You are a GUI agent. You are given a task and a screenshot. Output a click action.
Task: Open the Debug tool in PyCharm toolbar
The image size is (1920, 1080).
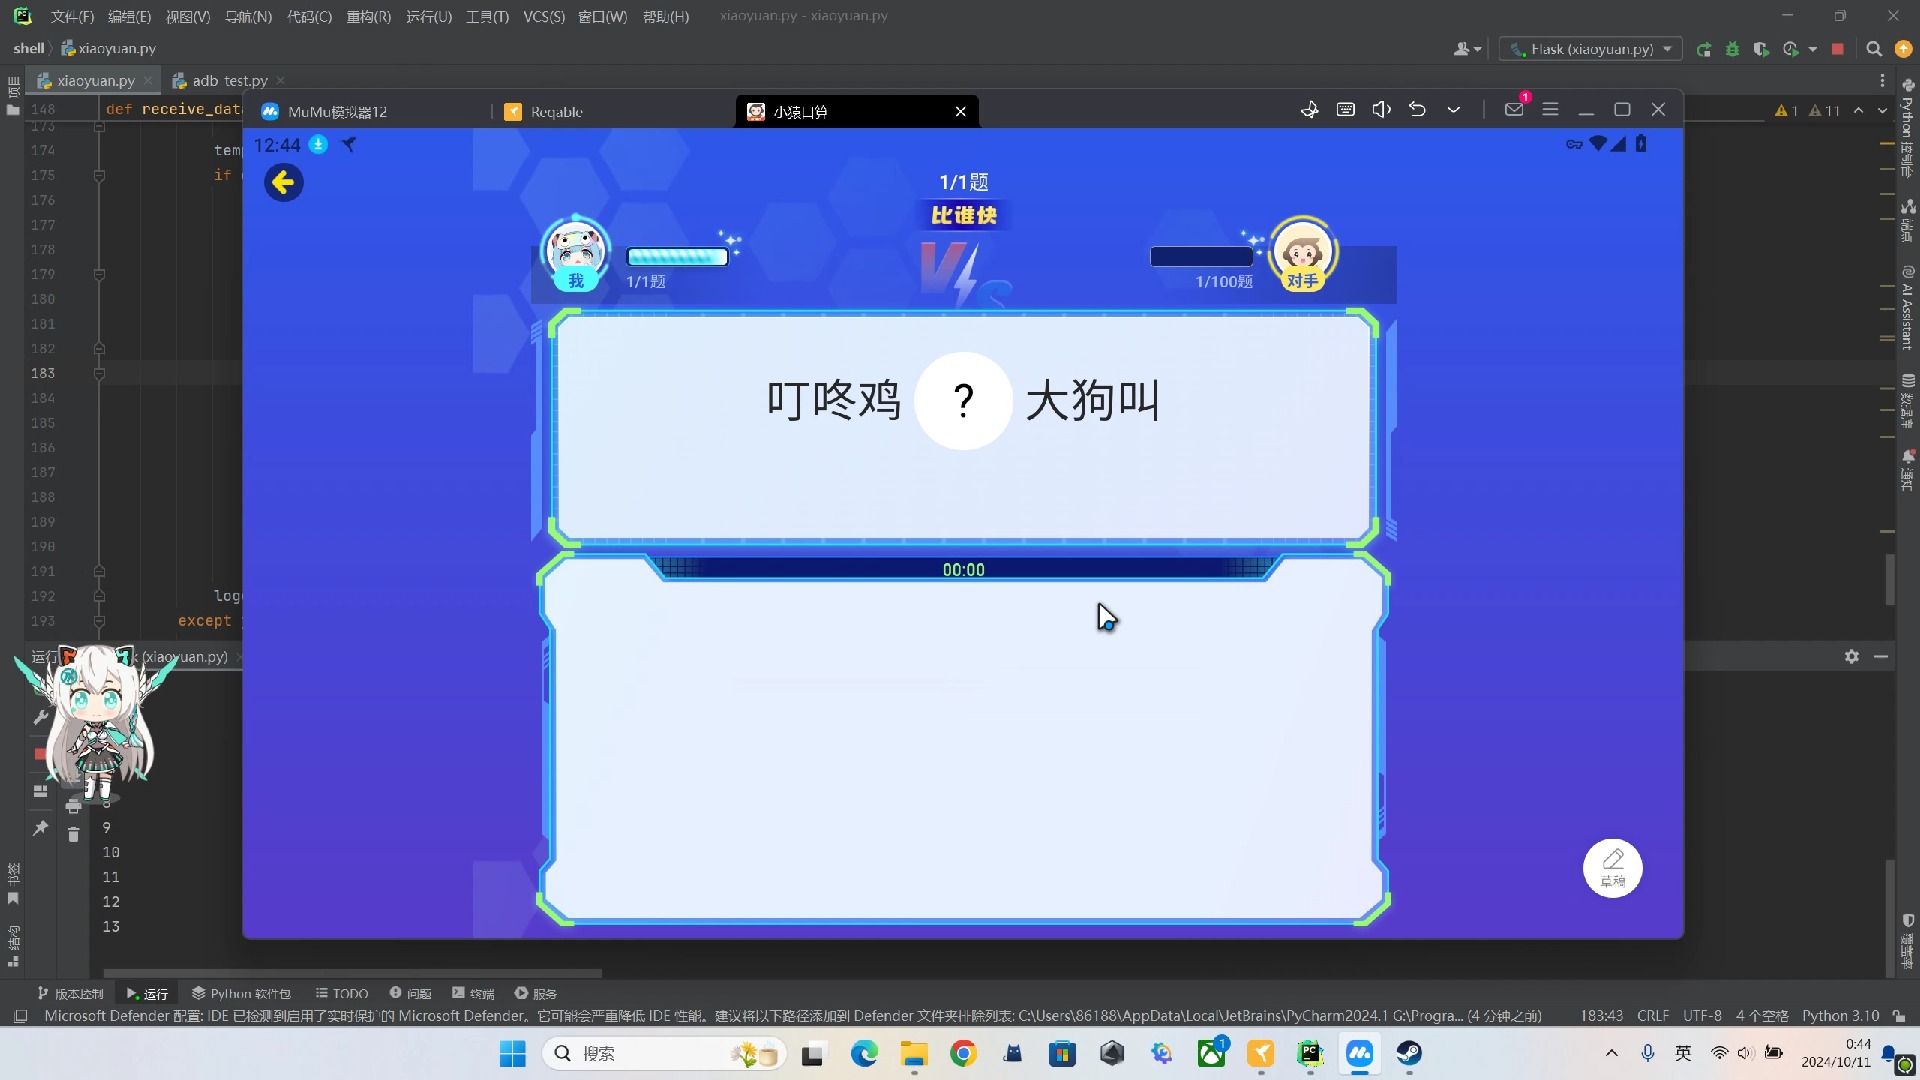pyautogui.click(x=1733, y=49)
